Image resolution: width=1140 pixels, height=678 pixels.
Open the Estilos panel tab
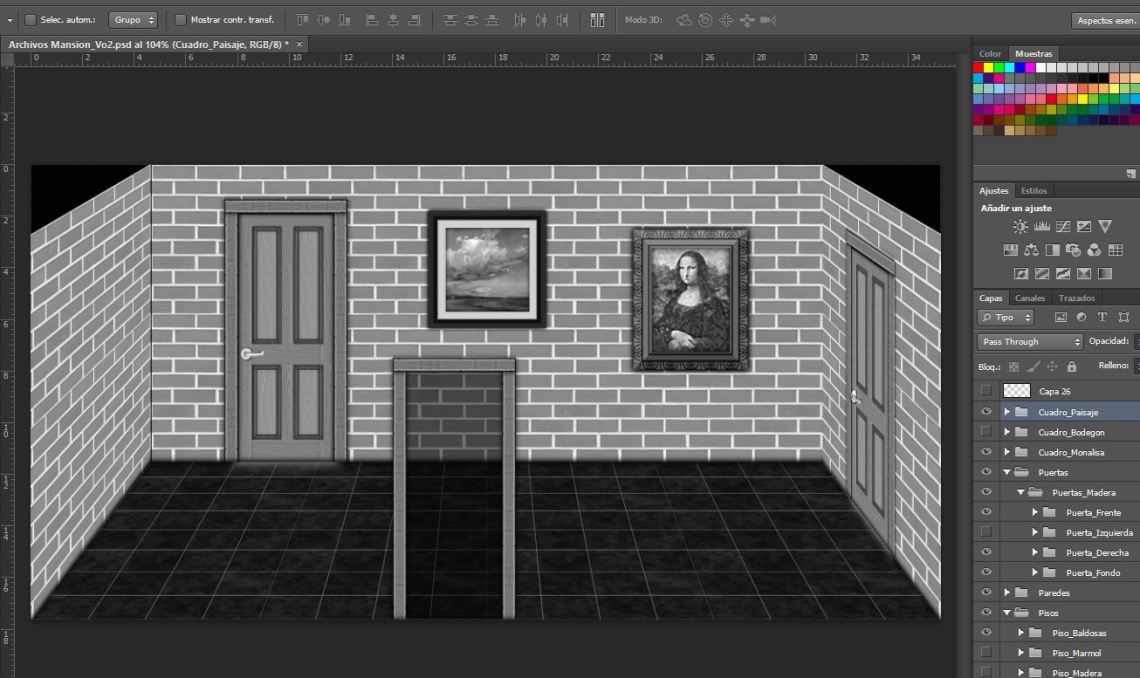coord(1033,190)
